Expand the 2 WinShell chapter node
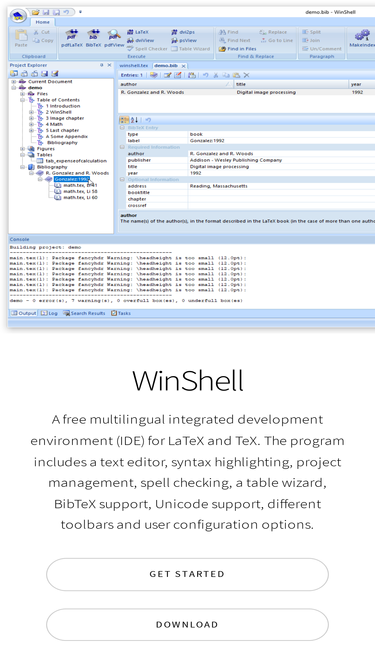The width and height of the screenshot is (375, 667). (x=31, y=112)
